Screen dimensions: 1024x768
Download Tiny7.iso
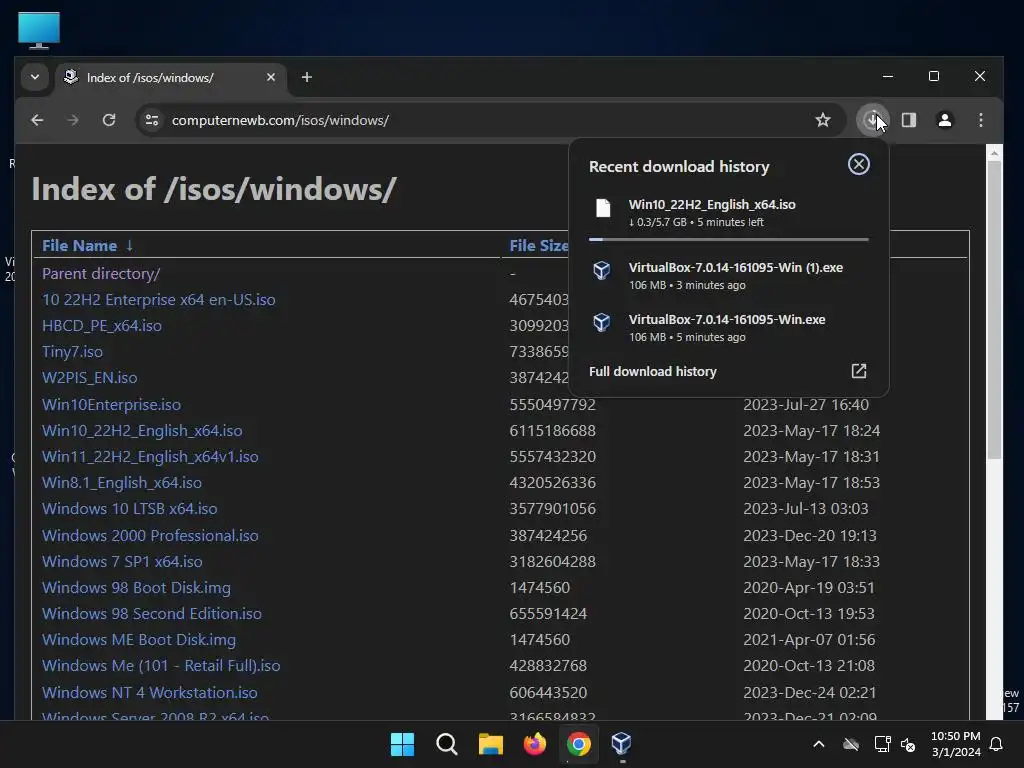(72, 352)
